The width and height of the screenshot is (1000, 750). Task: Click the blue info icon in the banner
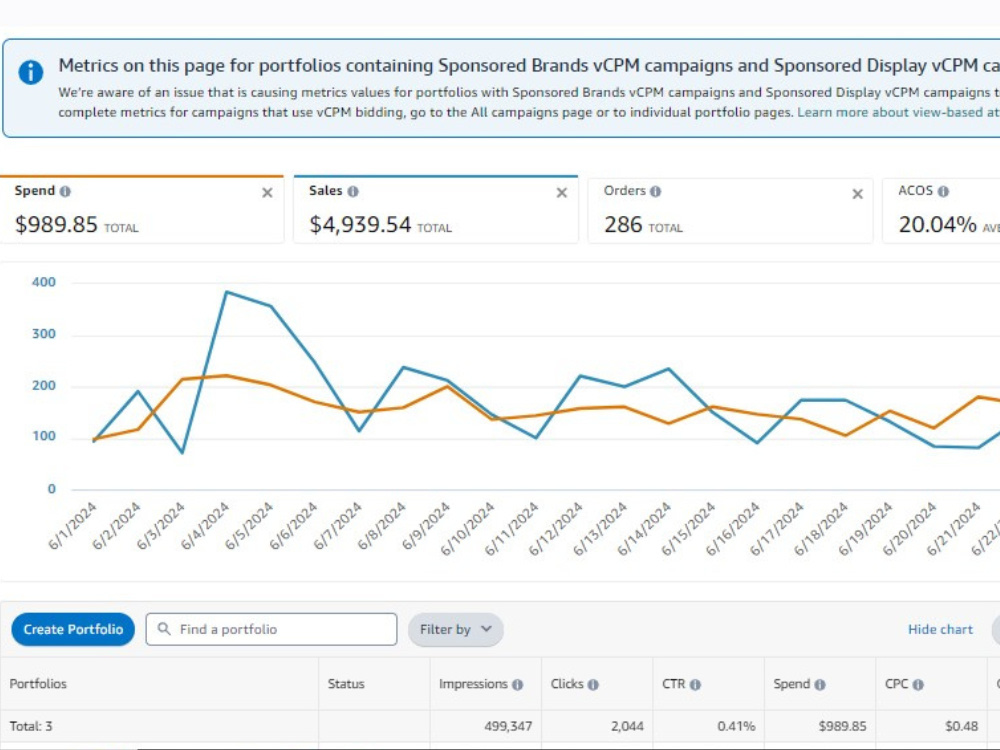31,72
